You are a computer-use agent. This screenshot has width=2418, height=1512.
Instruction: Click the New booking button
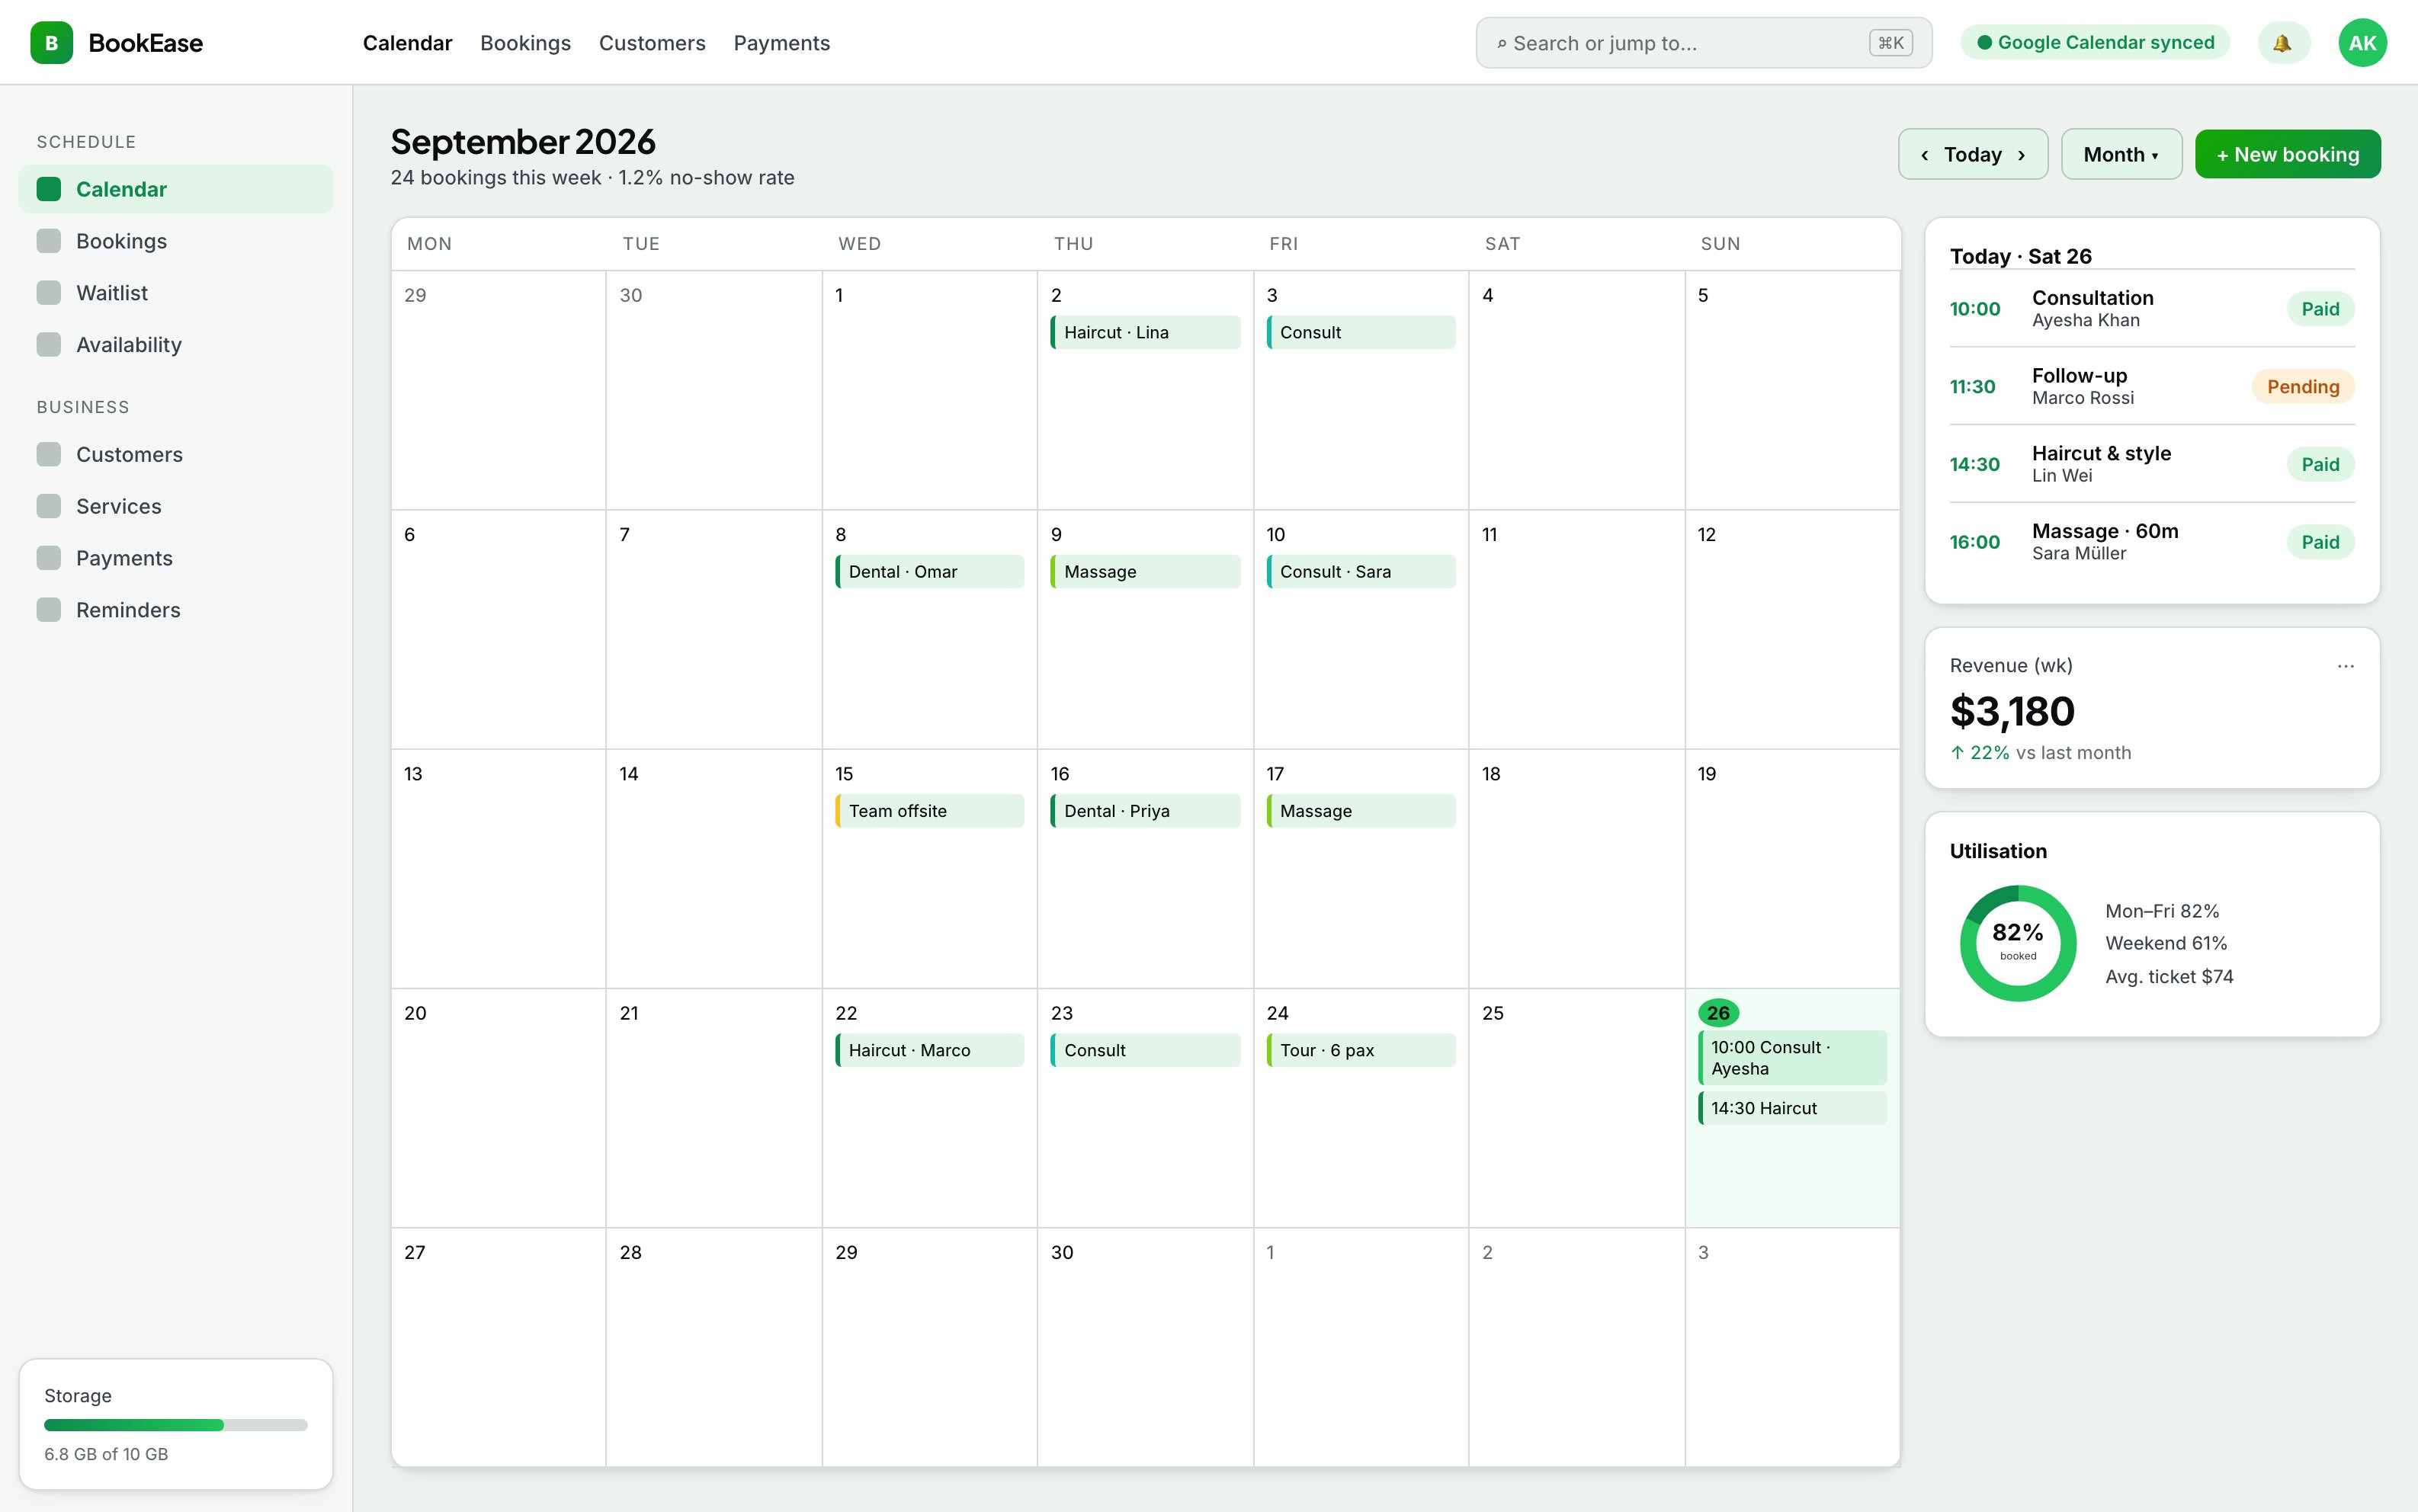(x=2287, y=155)
